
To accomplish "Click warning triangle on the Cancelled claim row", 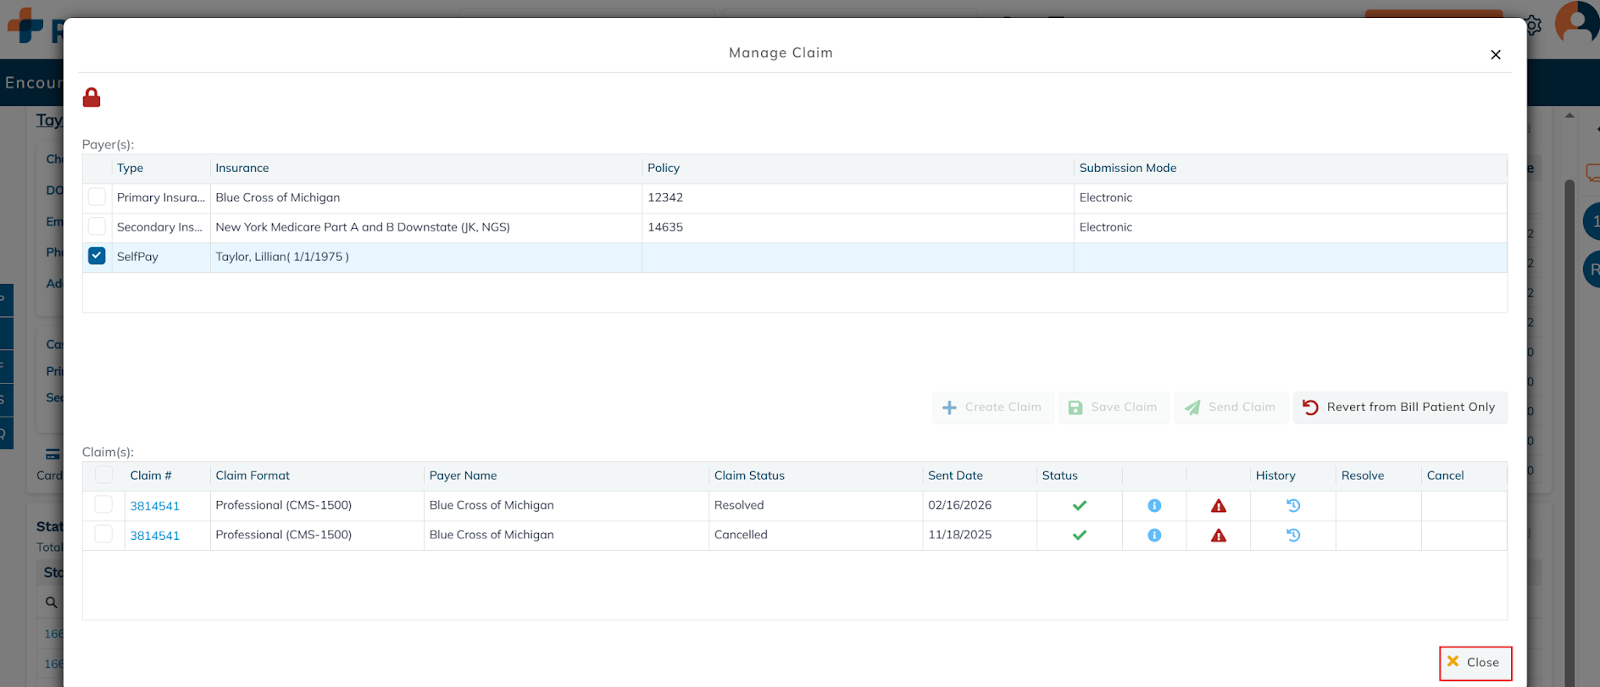I will click(1218, 536).
